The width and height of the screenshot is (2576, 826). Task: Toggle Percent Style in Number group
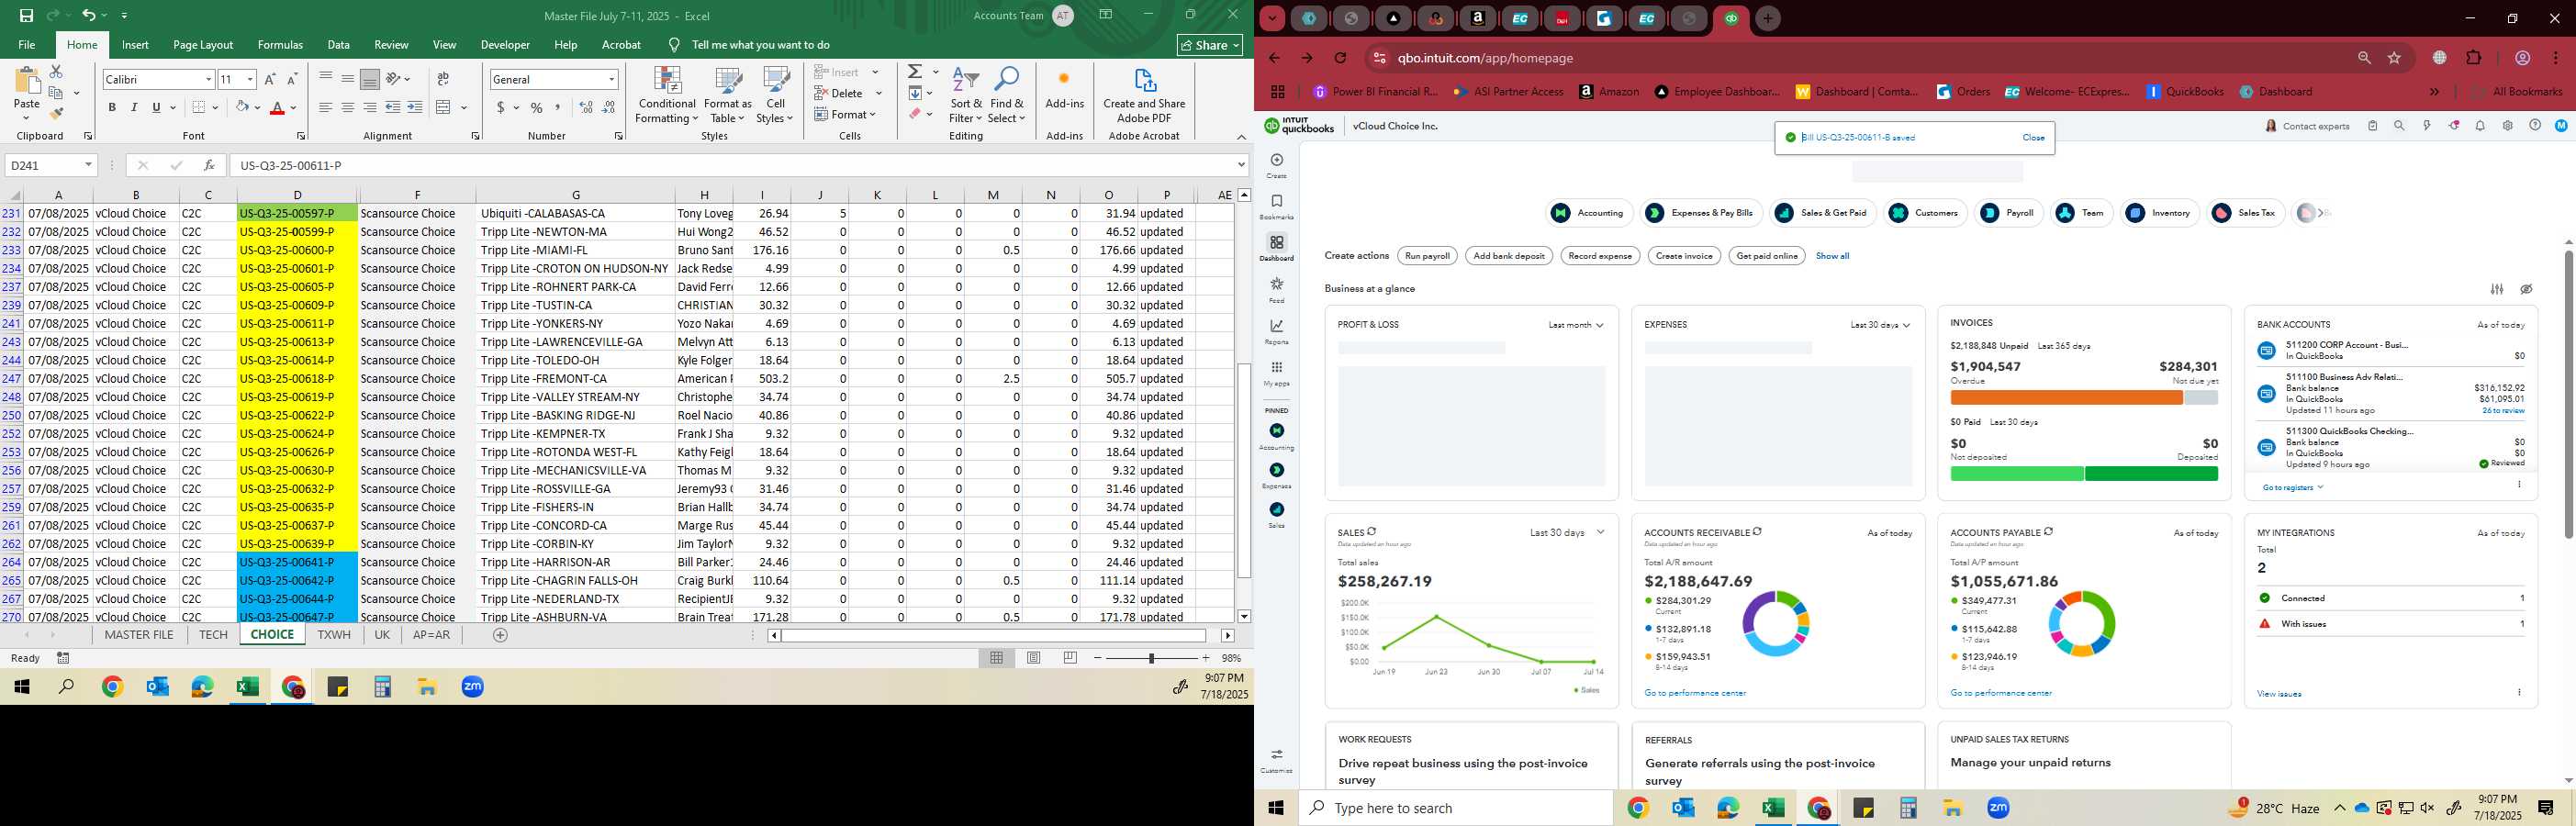537,107
